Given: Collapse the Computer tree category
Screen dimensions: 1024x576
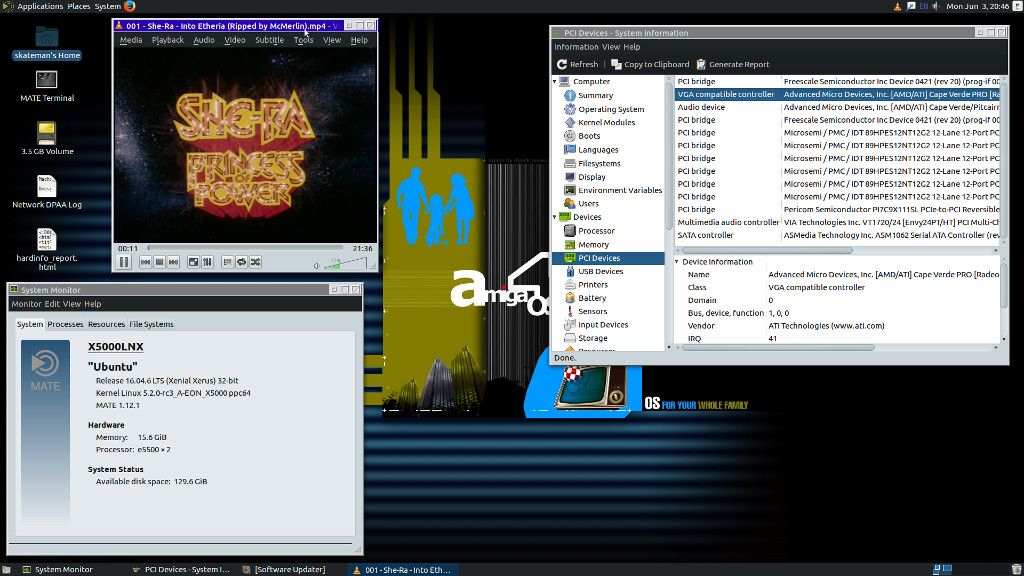Looking at the screenshot, I should (x=555, y=82).
